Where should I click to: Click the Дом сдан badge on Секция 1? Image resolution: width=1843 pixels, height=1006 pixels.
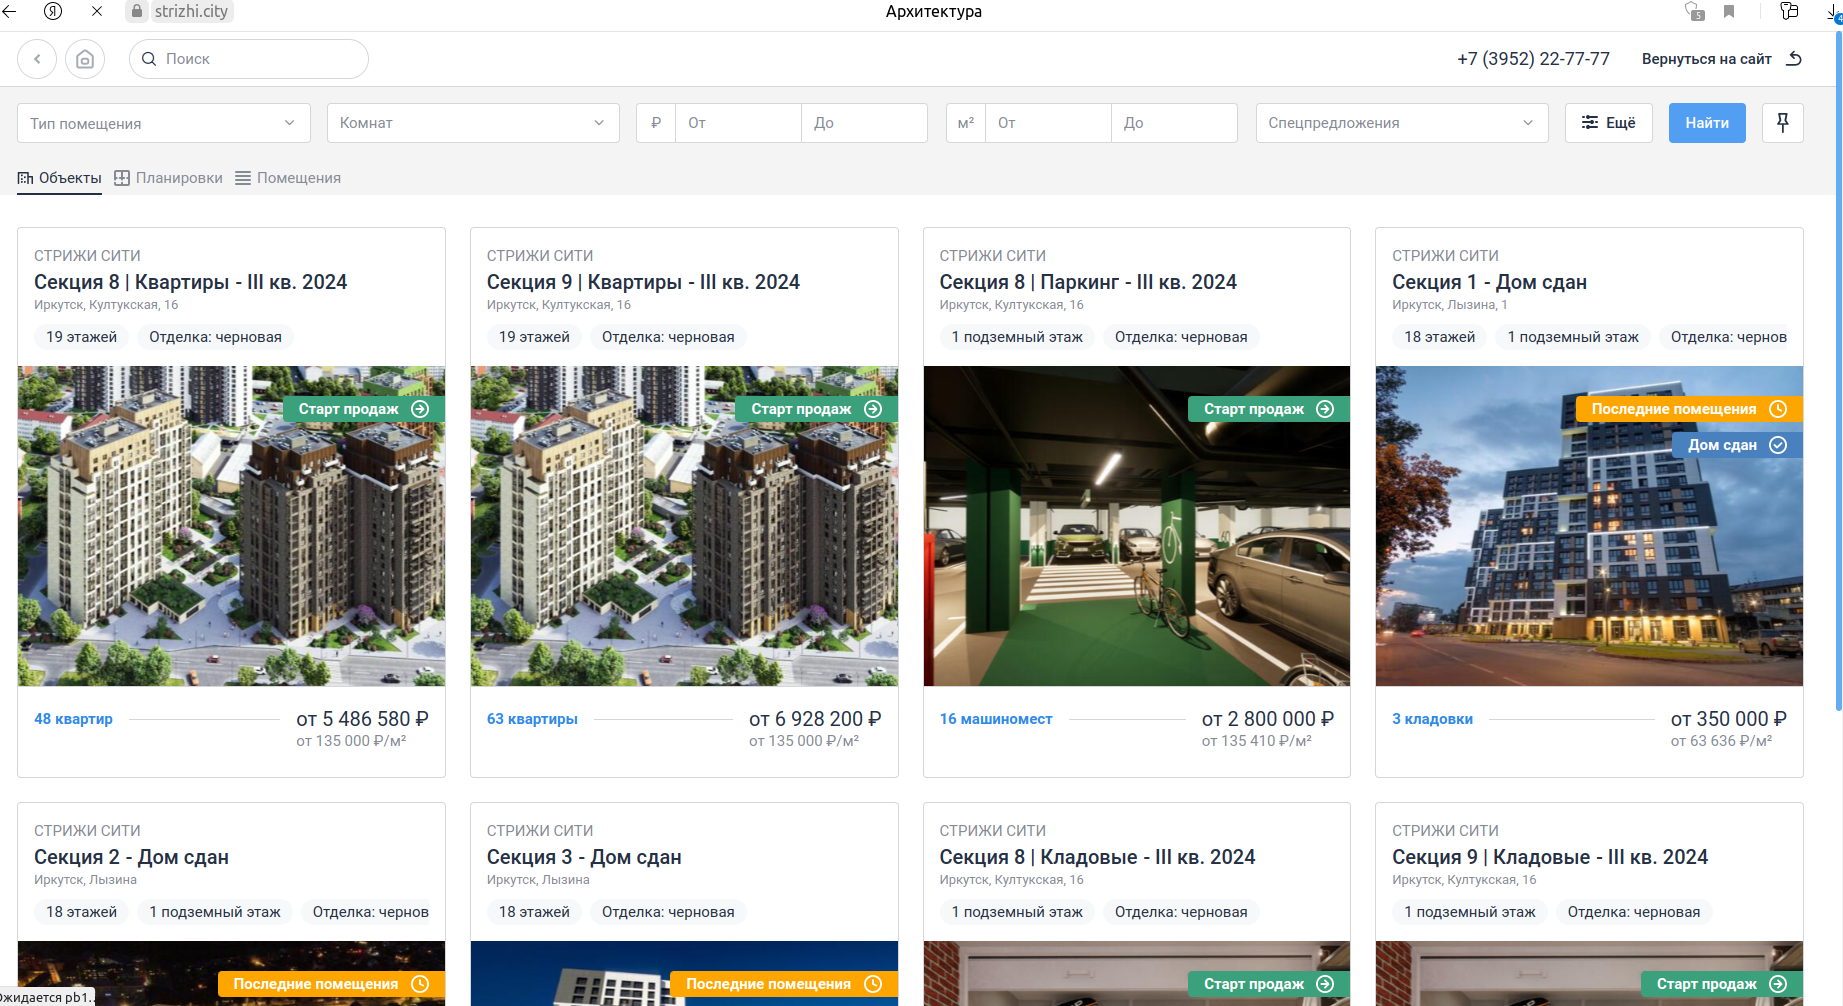click(1738, 445)
